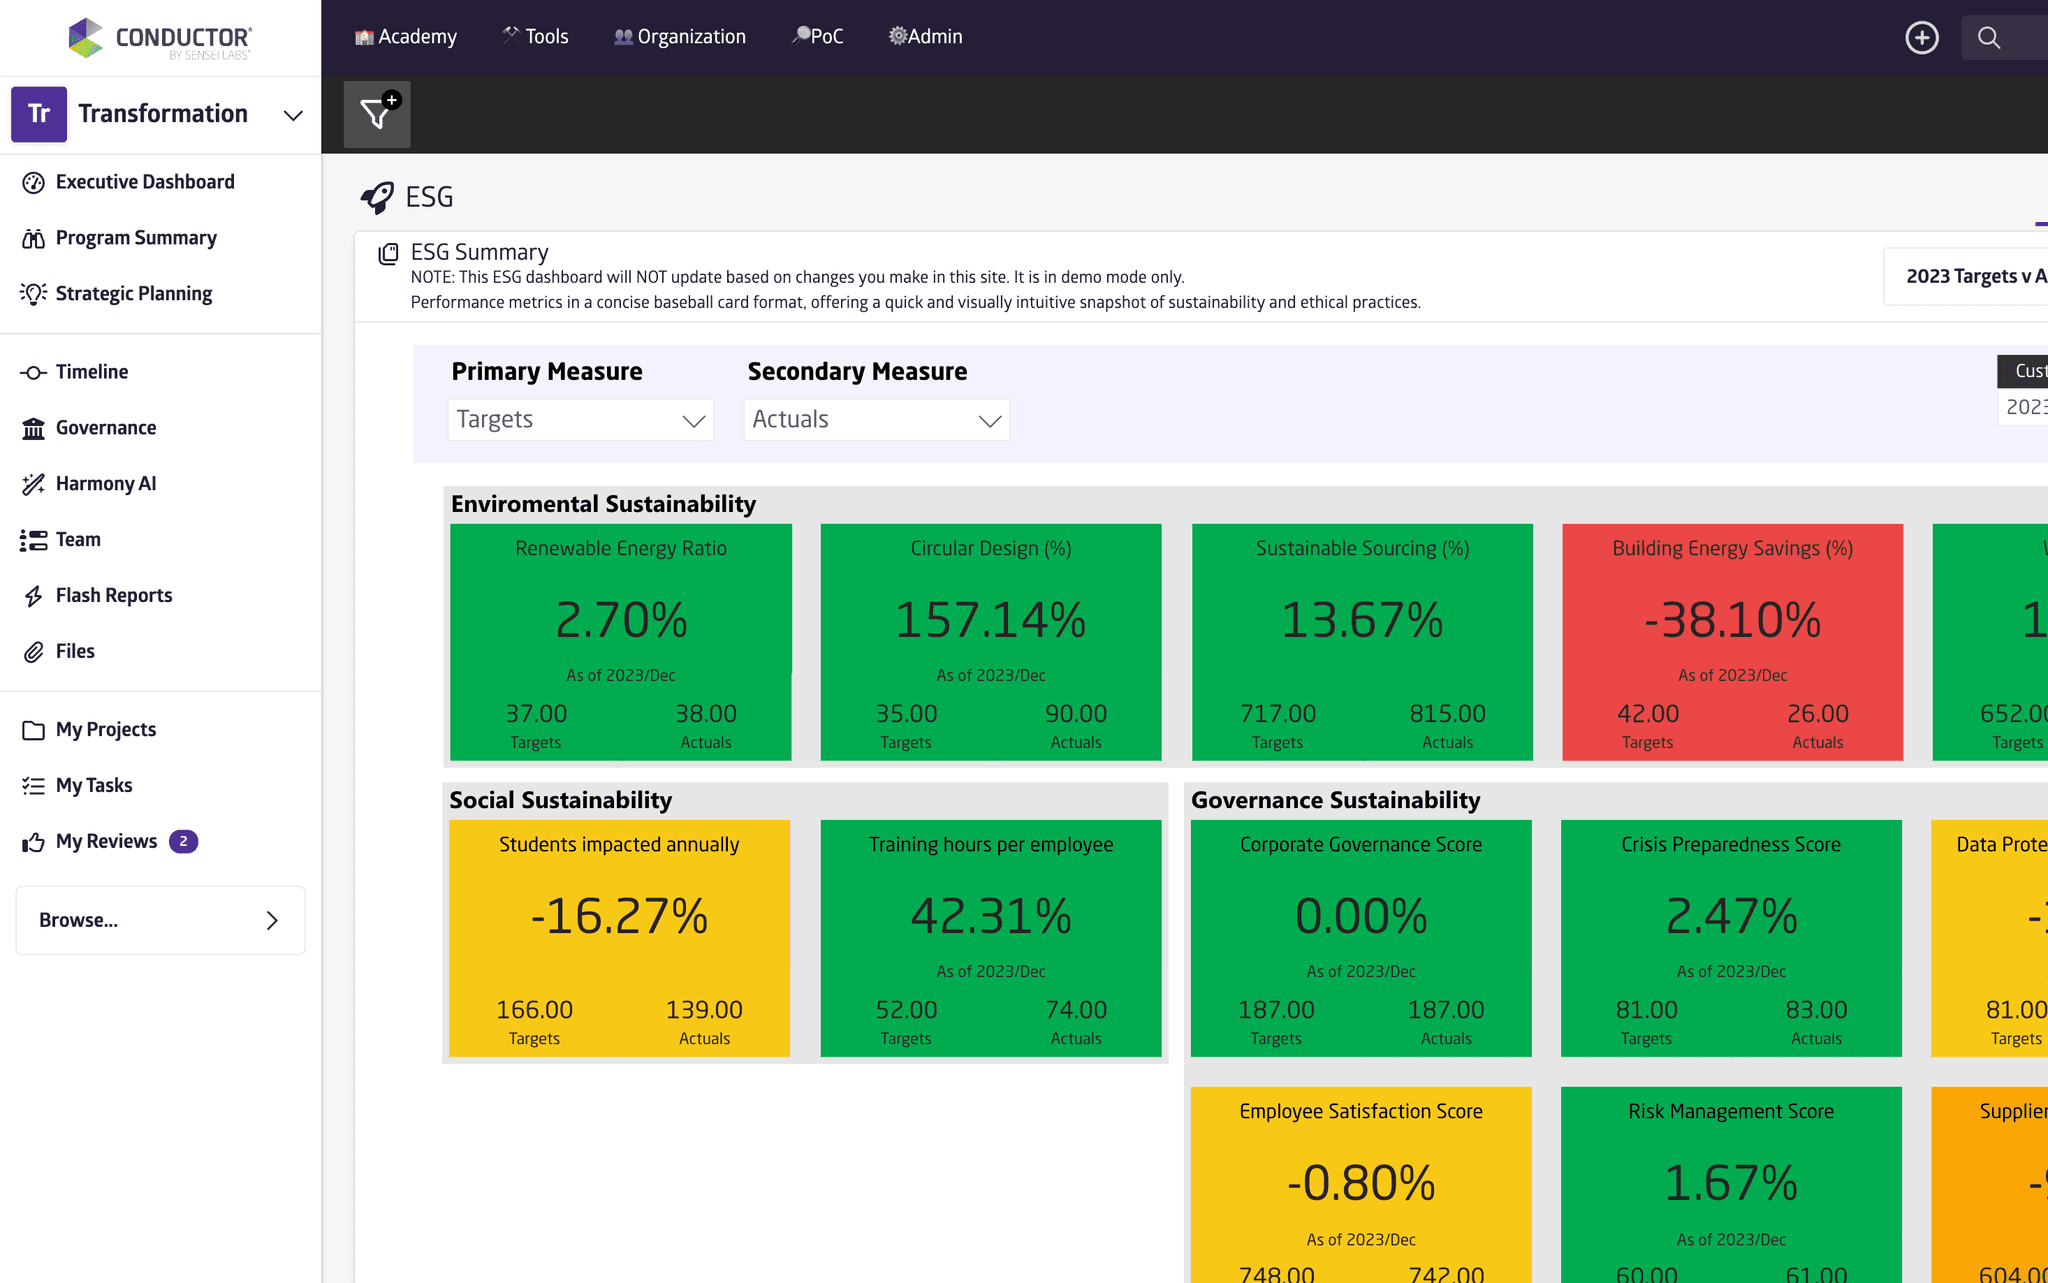Select the Training hours per employee card
Image resolution: width=2048 pixels, height=1283 pixels.
[991, 938]
